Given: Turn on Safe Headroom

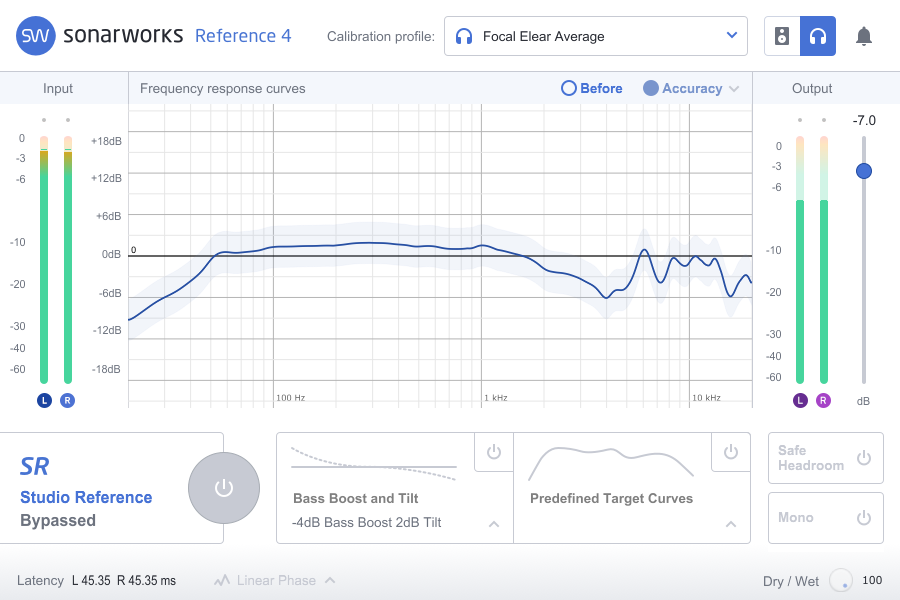Looking at the screenshot, I should (864, 458).
